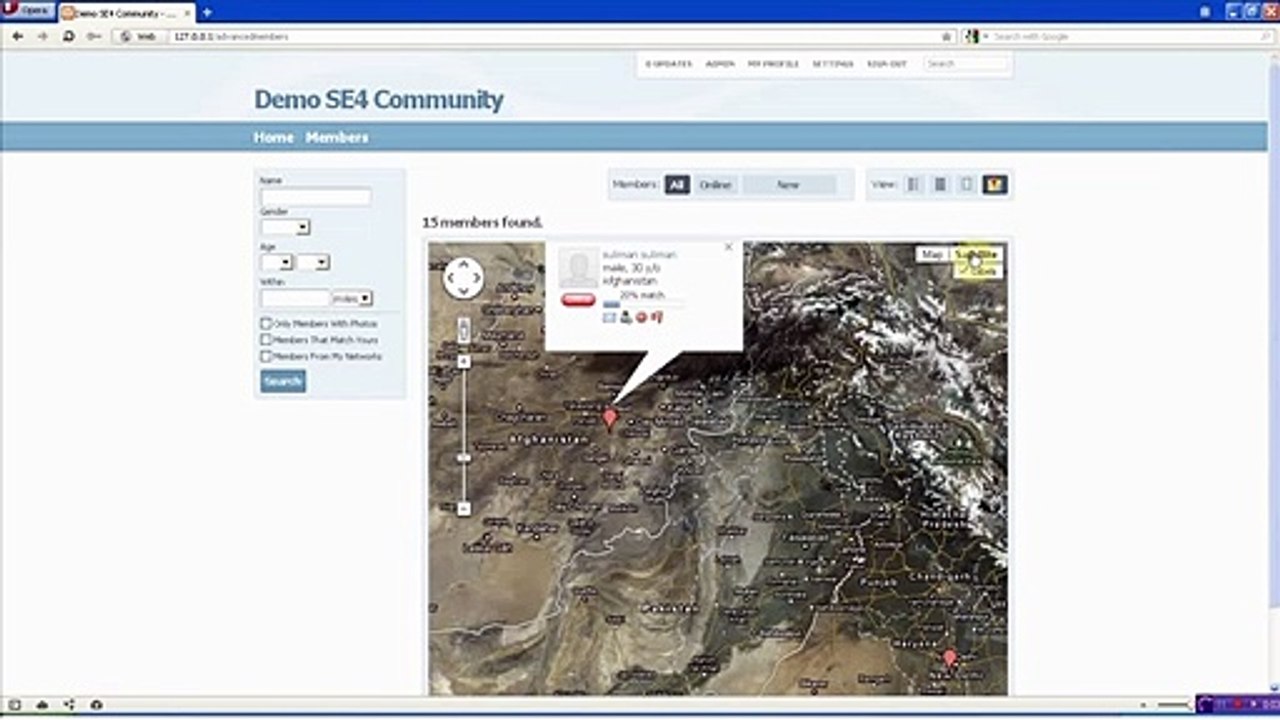Reload the page with the refresh icon
The width and height of the screenshot is (1280, 720).
[68, 36]
